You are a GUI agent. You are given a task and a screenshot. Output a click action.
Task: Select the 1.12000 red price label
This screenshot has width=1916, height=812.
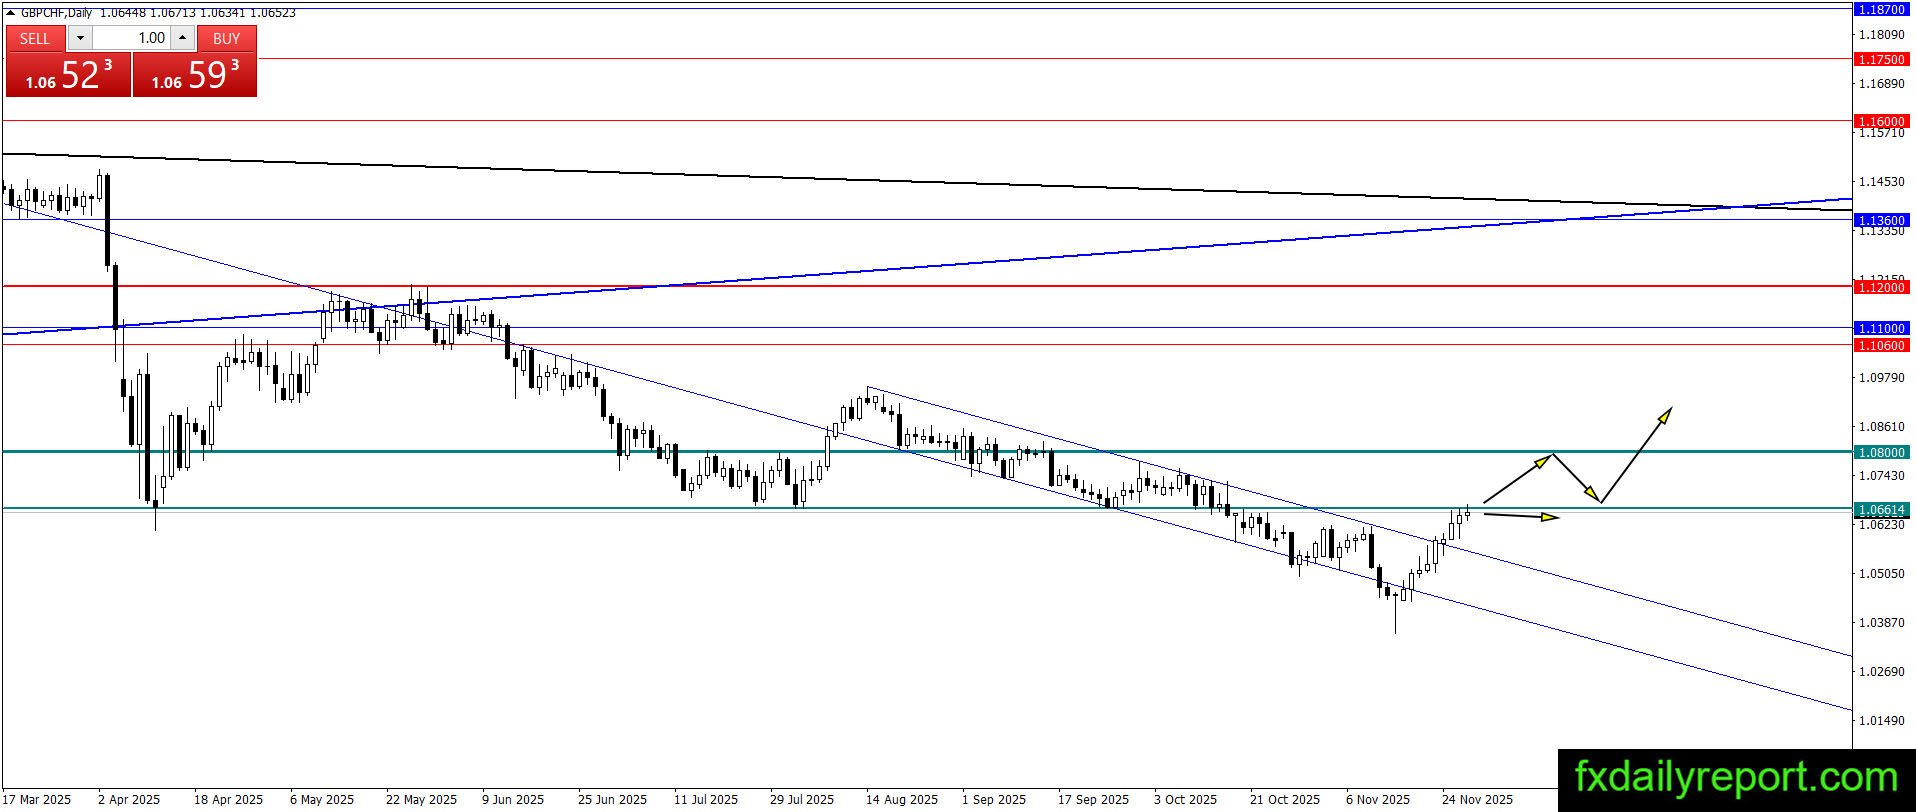(1881, 287)
